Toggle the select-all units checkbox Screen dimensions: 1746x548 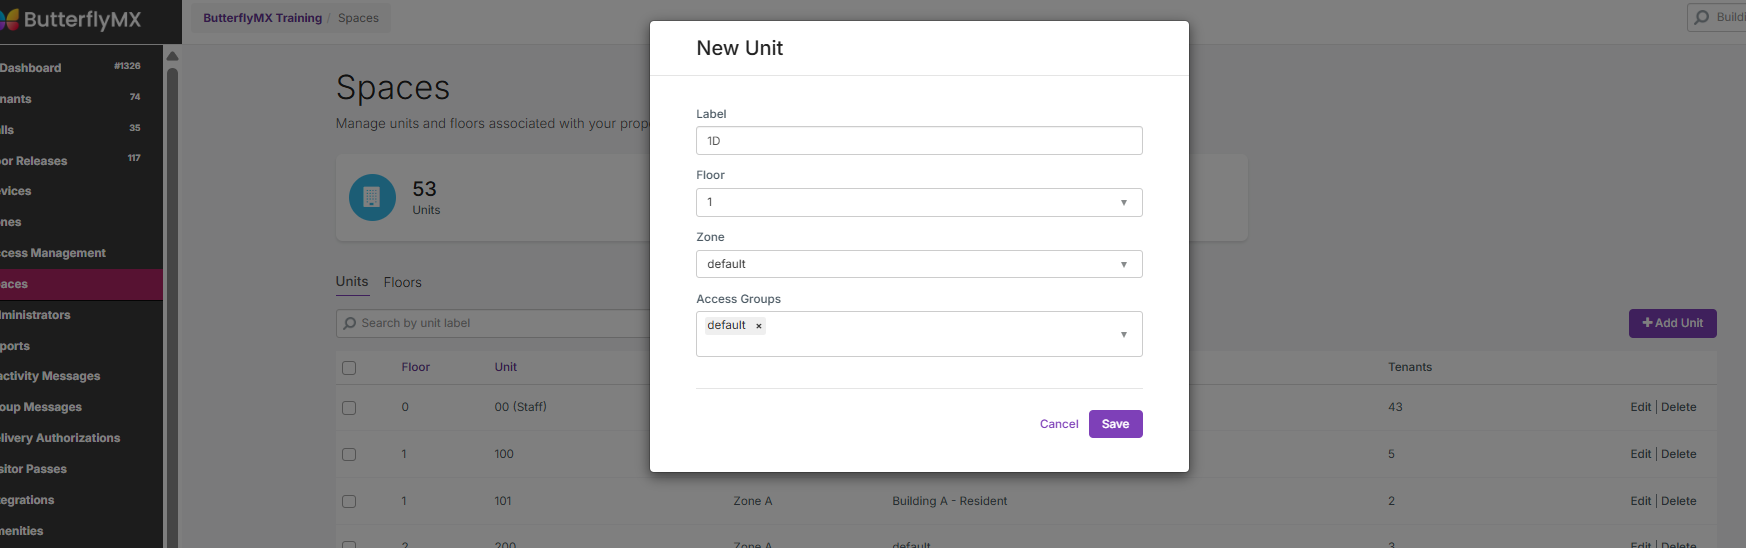pos(349,368)
